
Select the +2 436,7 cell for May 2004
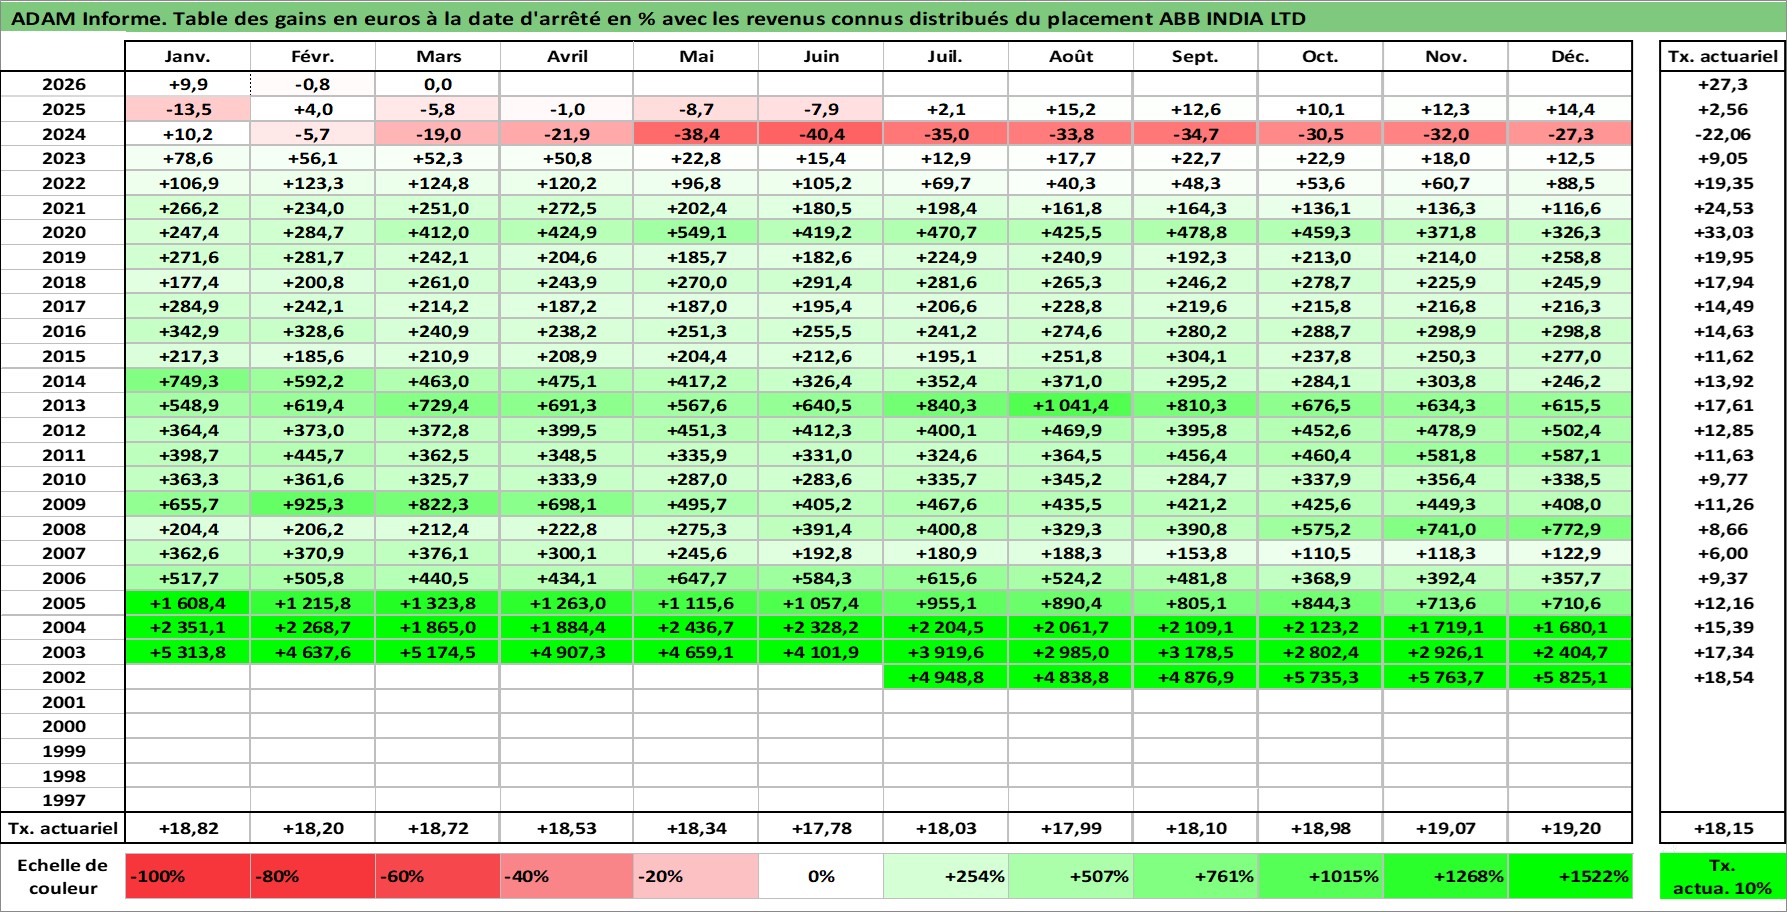coord(696,627)
